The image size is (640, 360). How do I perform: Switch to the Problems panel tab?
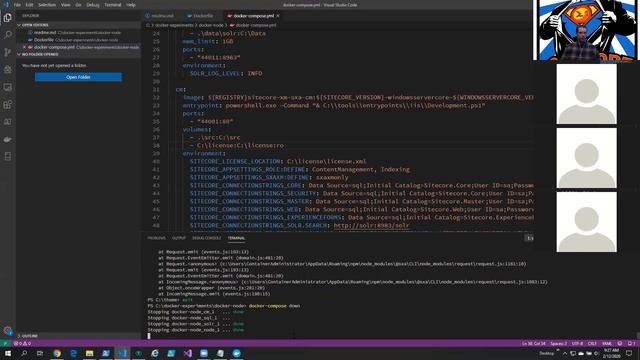click(156, 238)
